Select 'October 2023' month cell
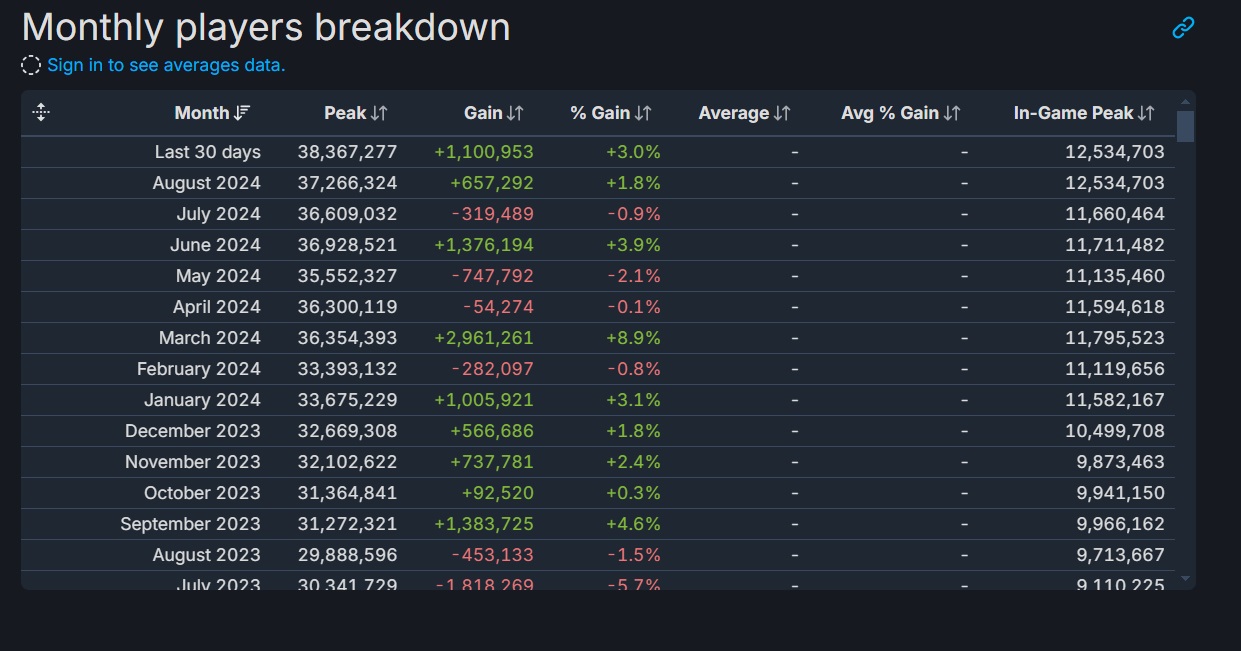 click(x=203, y=493)
